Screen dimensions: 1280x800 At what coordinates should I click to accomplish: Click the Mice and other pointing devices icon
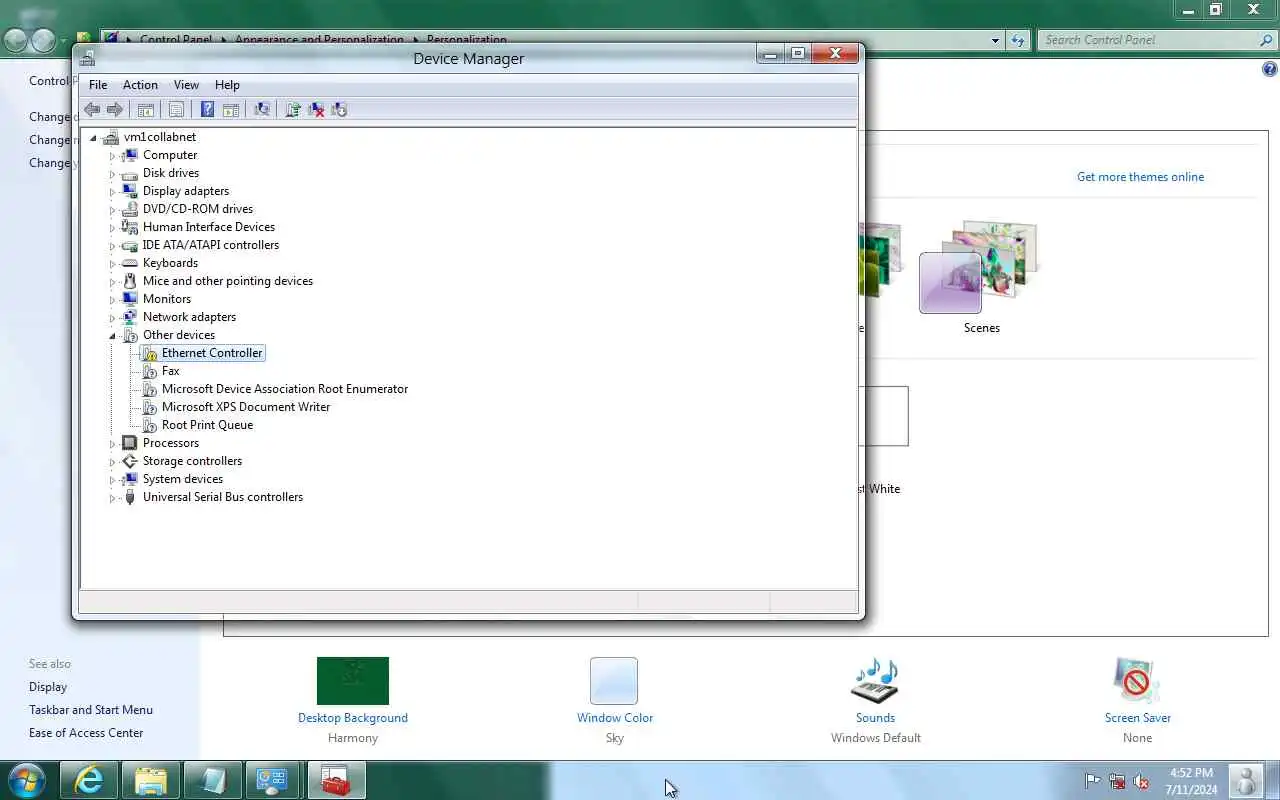130,281
